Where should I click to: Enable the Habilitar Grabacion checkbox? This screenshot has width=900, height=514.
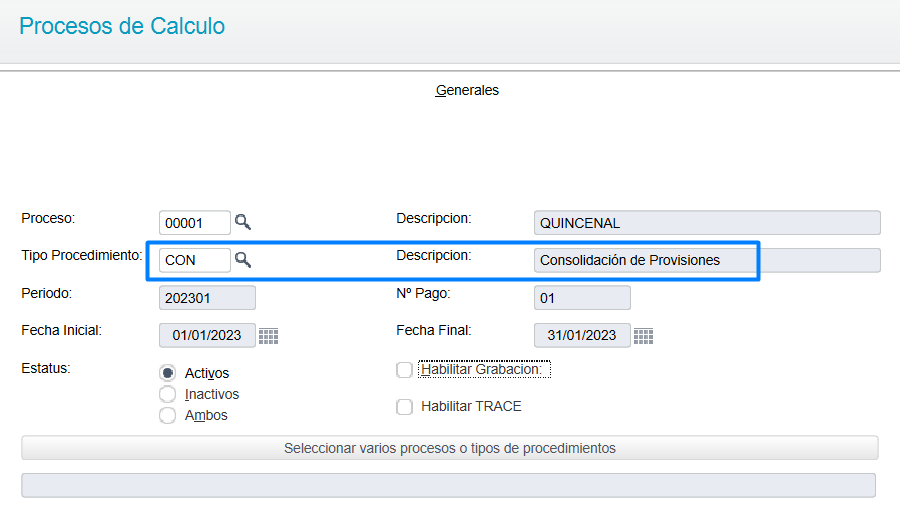405,370
